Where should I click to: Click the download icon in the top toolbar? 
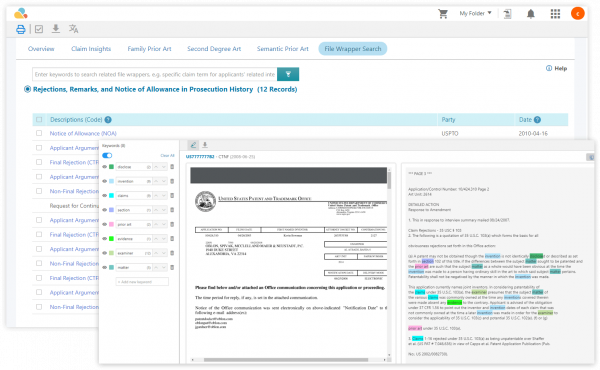click(x=56, y=29)
